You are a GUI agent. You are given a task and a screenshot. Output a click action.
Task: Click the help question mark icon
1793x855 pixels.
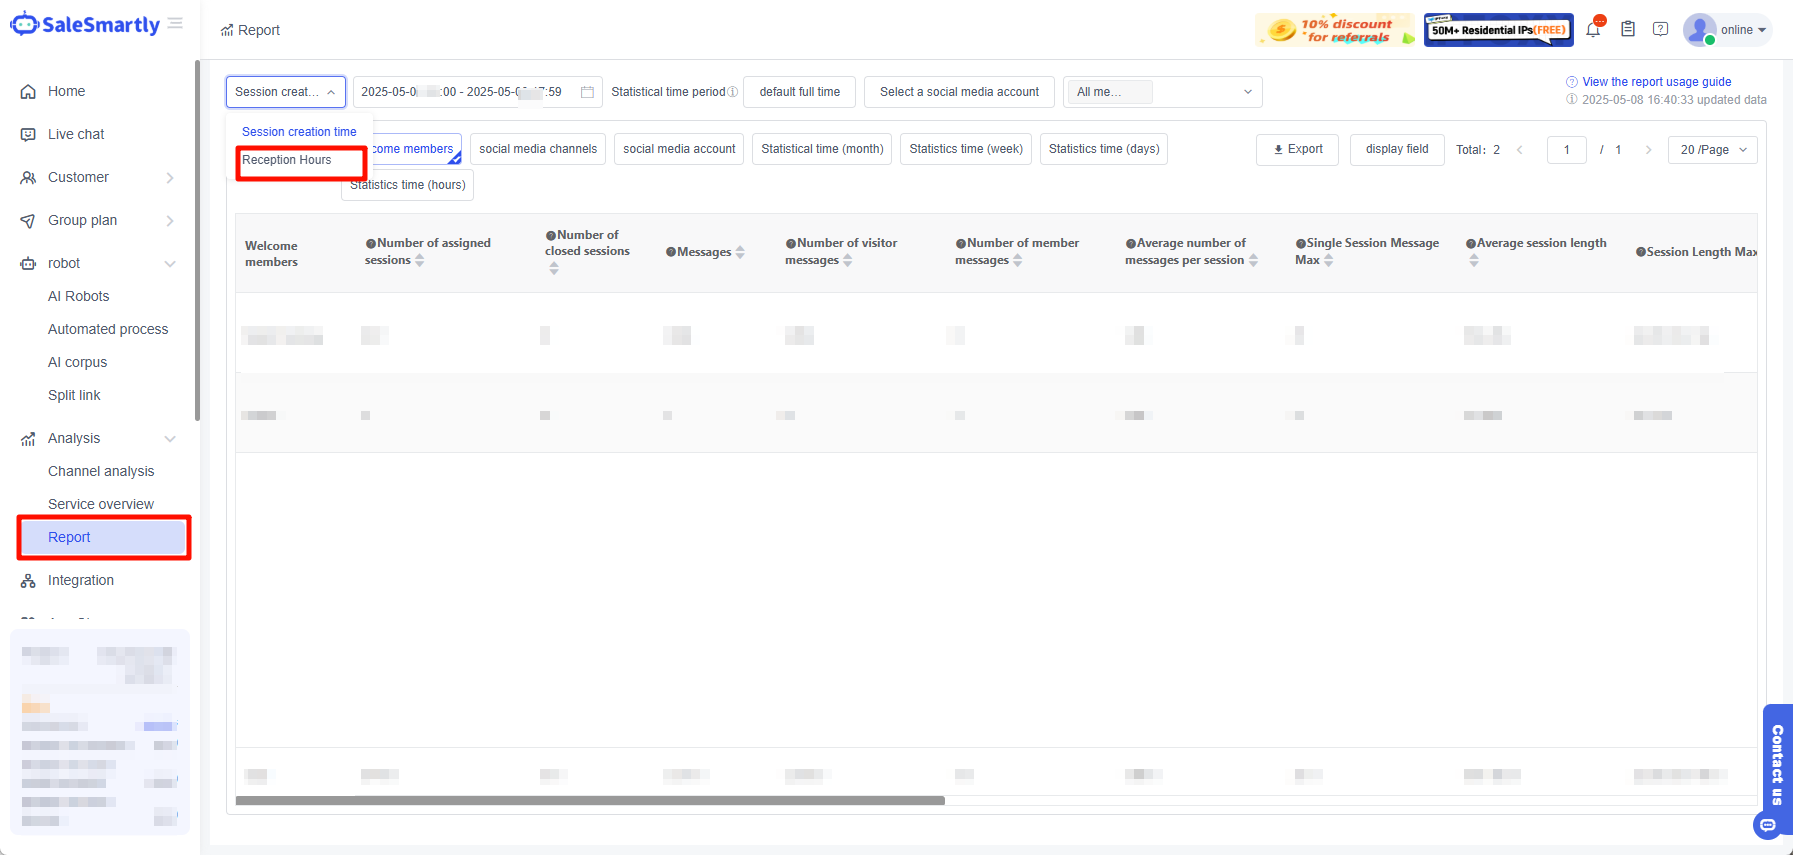tap(1660, 30)
